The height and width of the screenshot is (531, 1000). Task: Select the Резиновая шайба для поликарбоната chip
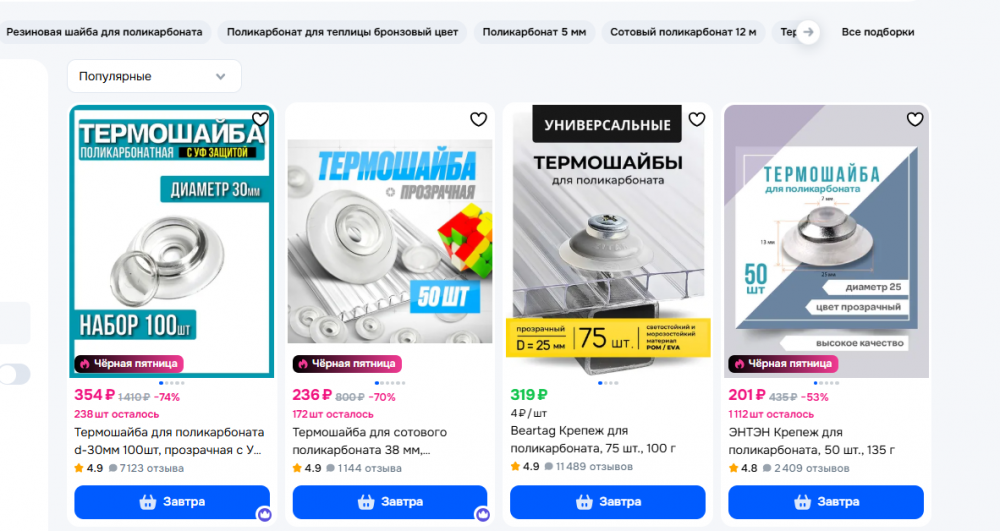pyautogui.click(x=105, y=32)
